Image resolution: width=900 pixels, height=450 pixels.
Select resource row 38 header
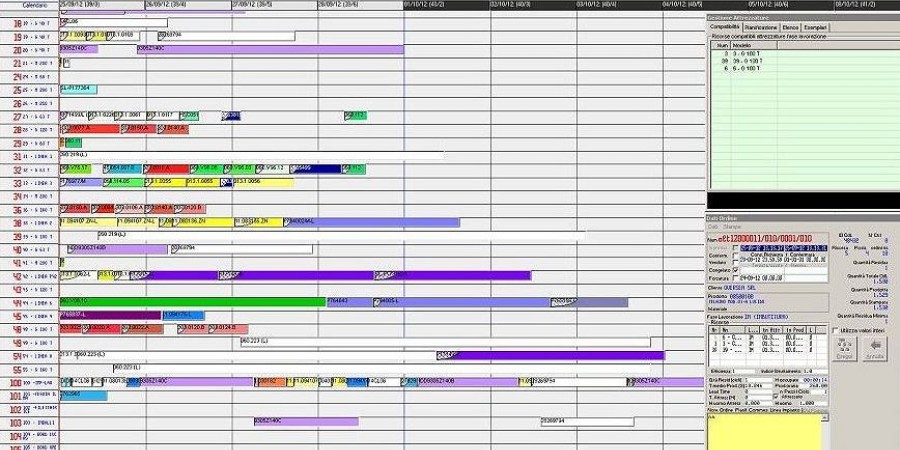click(x=29, y=223)
